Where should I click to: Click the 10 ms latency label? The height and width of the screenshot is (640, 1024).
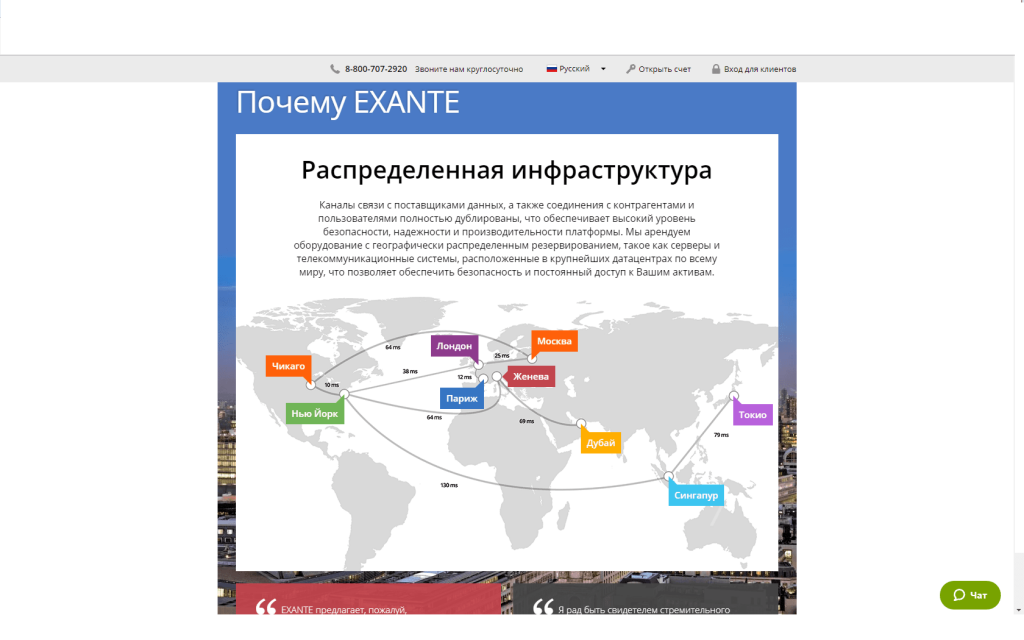pos(332,385)
